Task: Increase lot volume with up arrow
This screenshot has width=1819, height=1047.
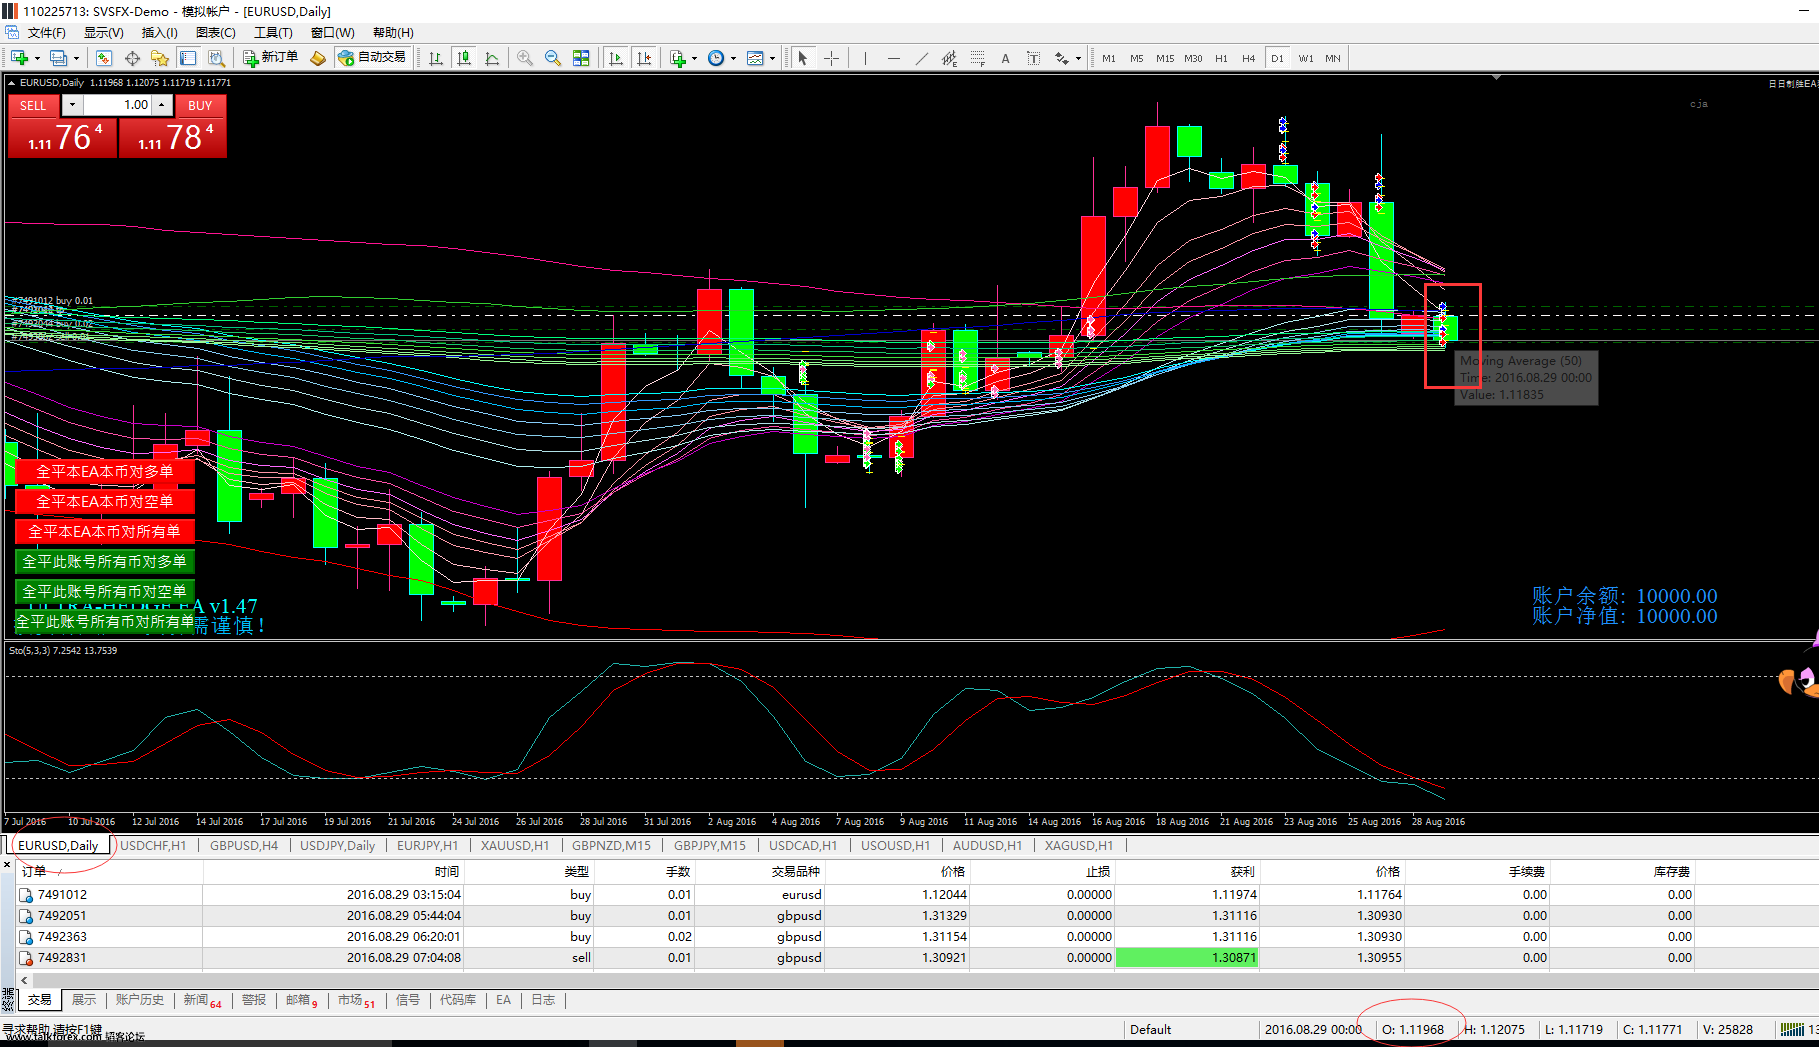Action: tap(161, 105)
